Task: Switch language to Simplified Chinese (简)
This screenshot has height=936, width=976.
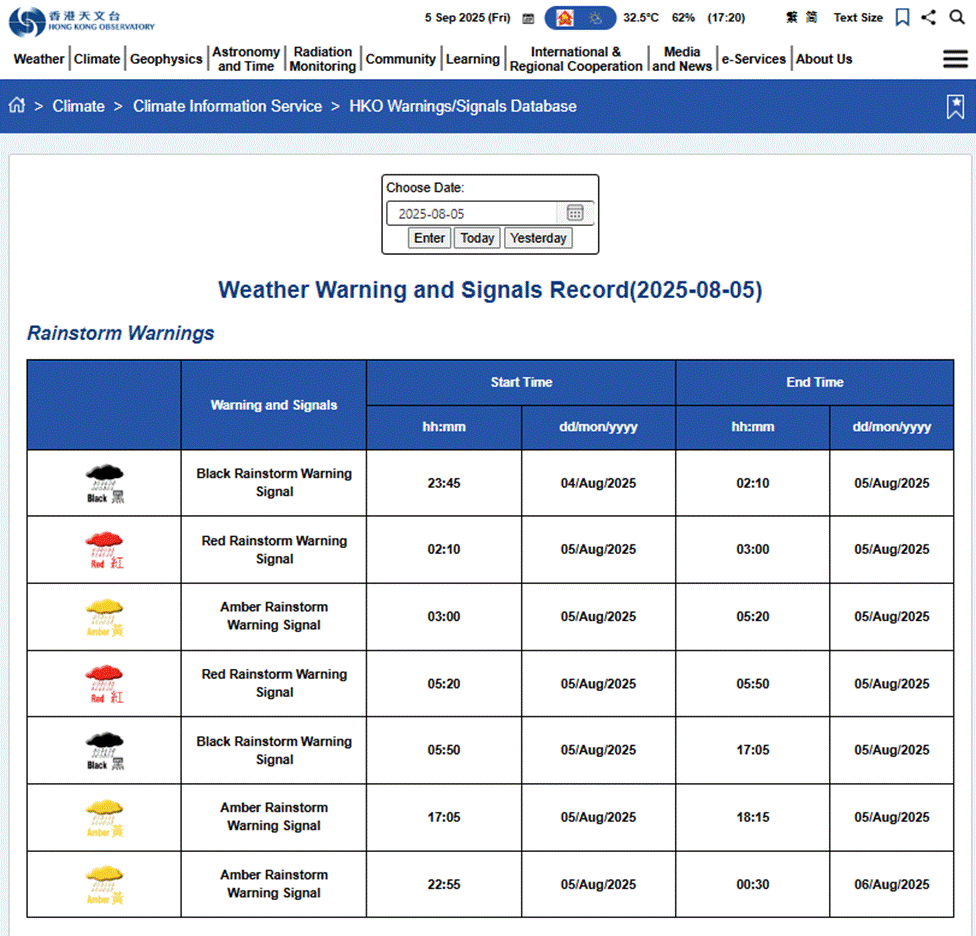Action: (812, 18)
